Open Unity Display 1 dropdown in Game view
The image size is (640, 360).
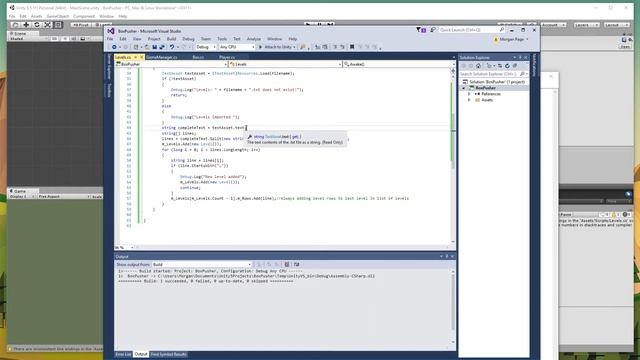tap(22, 197)
